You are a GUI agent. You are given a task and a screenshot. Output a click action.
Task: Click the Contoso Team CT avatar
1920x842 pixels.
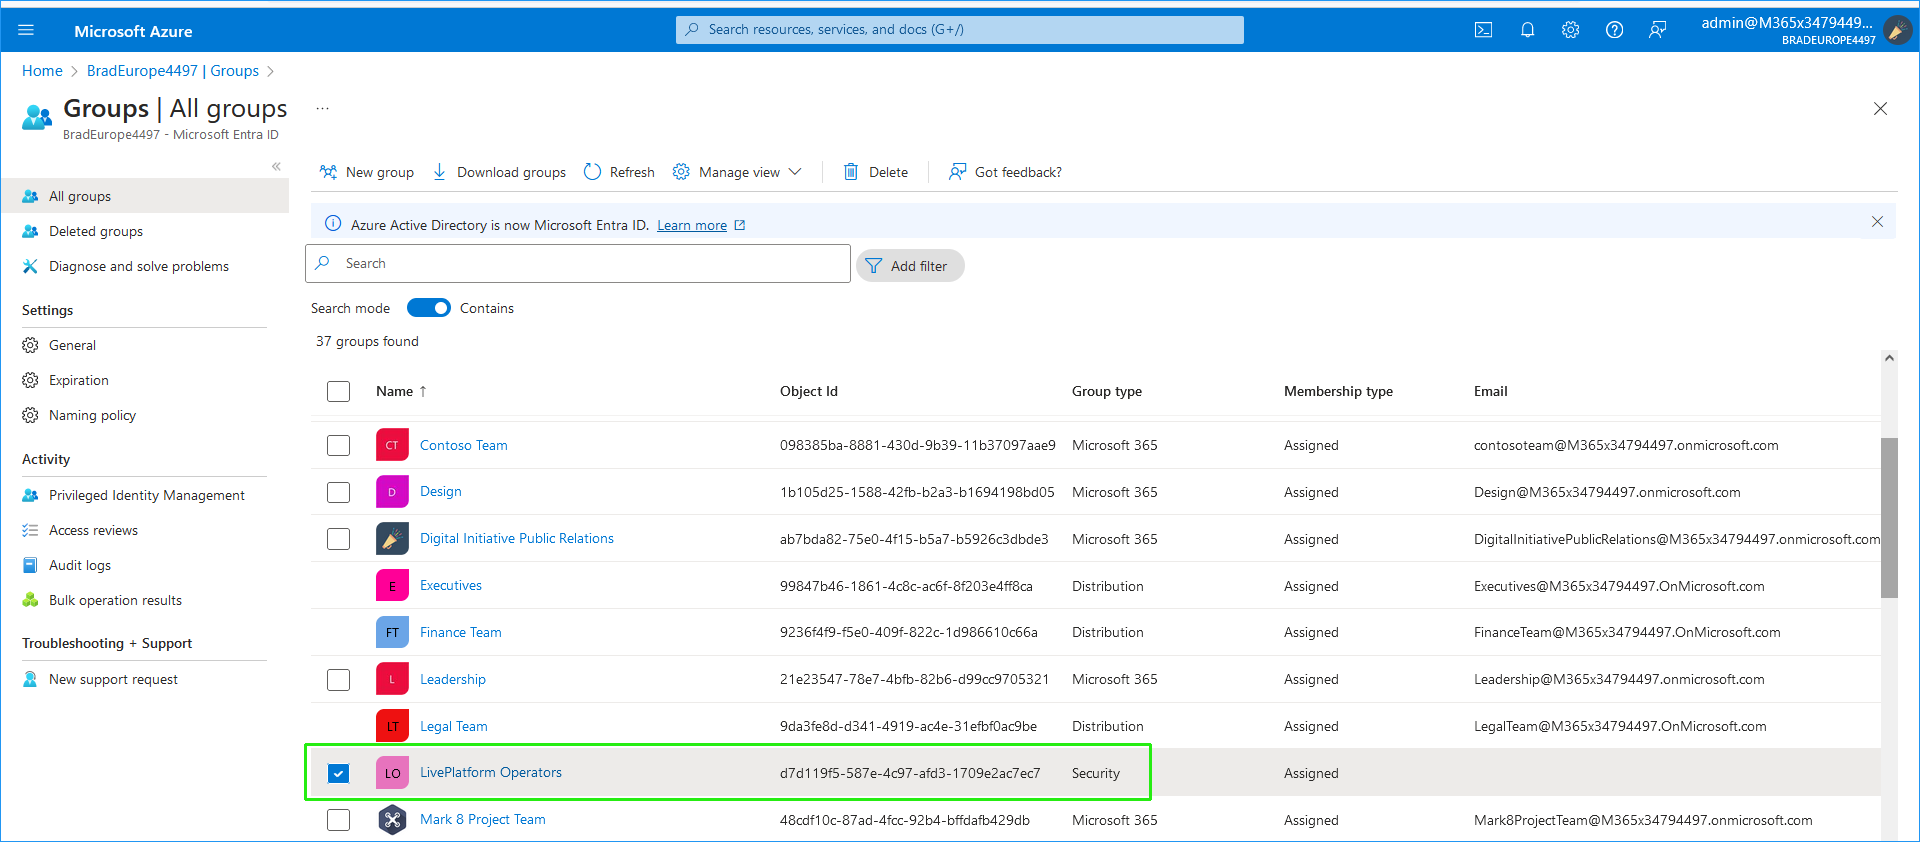[392, 445]
